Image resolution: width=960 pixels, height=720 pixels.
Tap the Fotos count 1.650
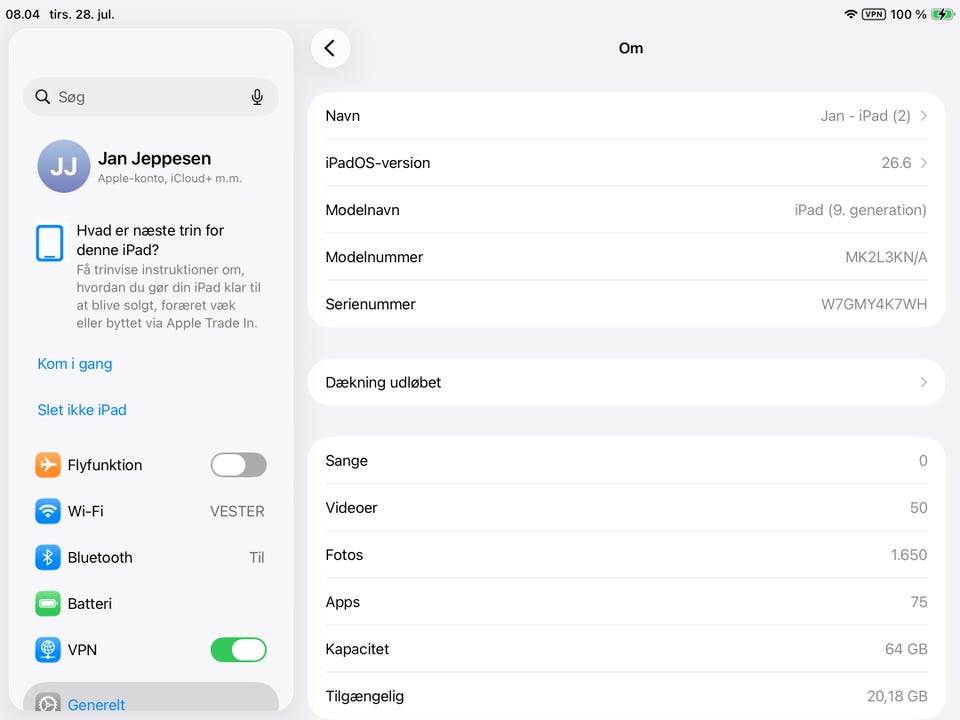point(909,555)
